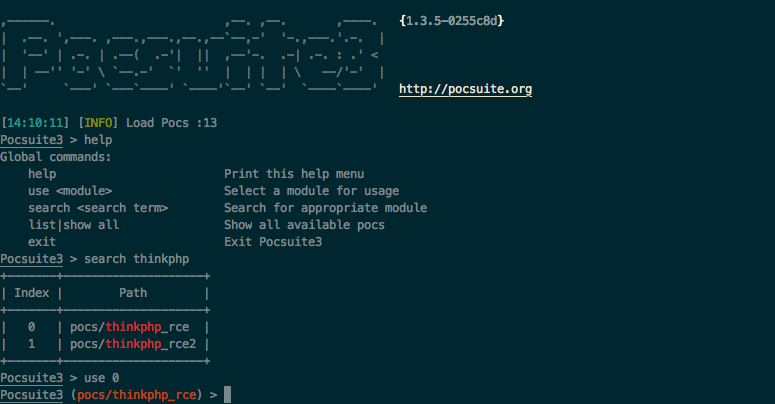Click the Index column header
Viewport: 775px width, 404px height.
[x=32, y=293]
